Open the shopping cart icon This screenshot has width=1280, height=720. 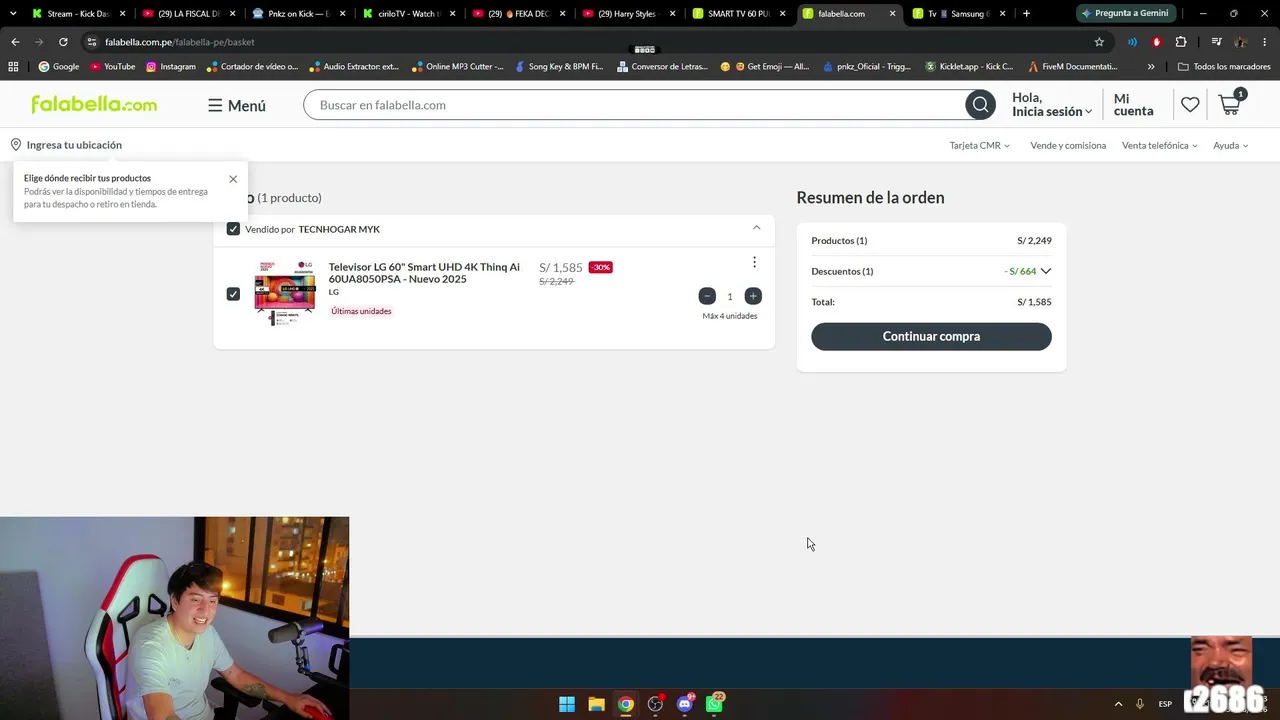click(x=1230, y=103)
